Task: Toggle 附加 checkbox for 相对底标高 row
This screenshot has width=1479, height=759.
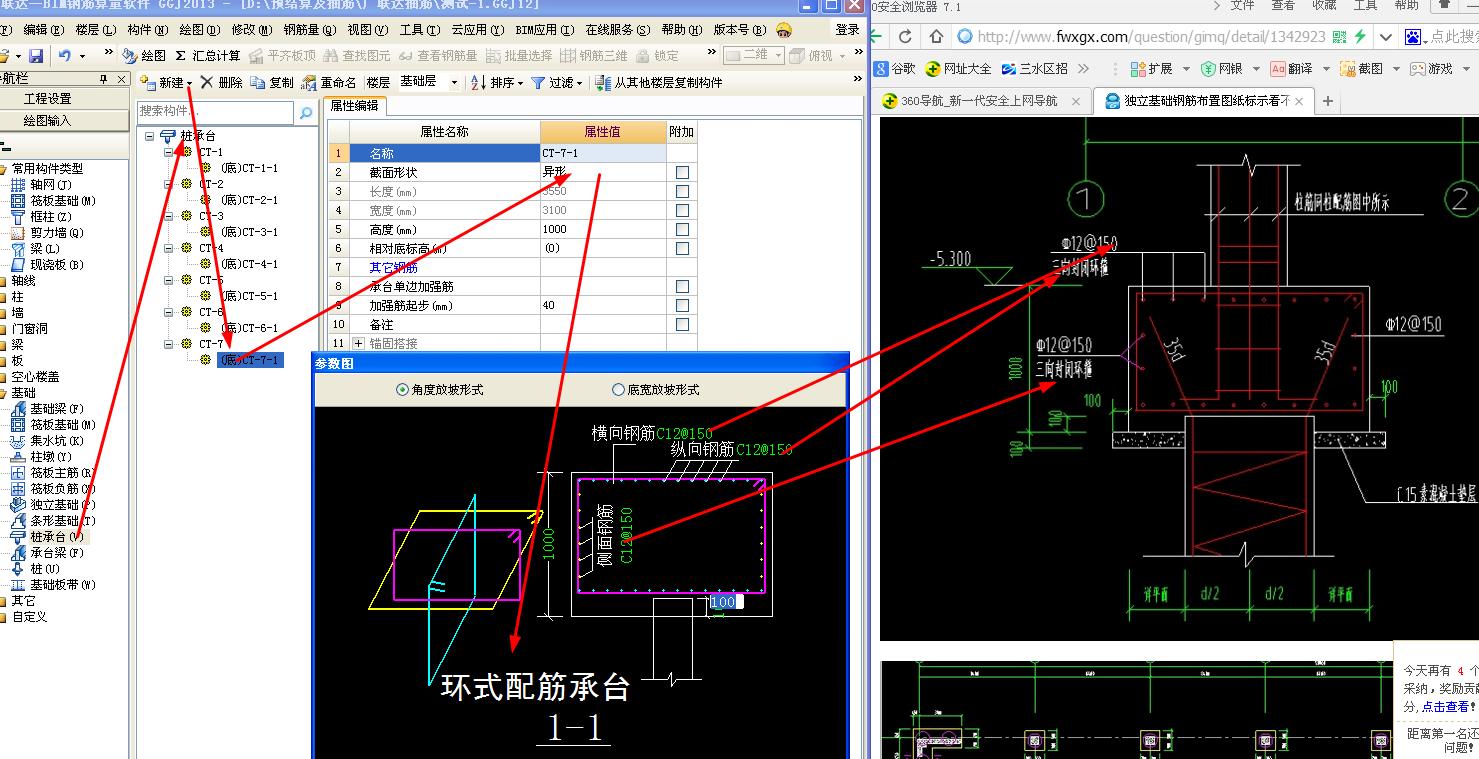Action: click(x=682, y=248)
